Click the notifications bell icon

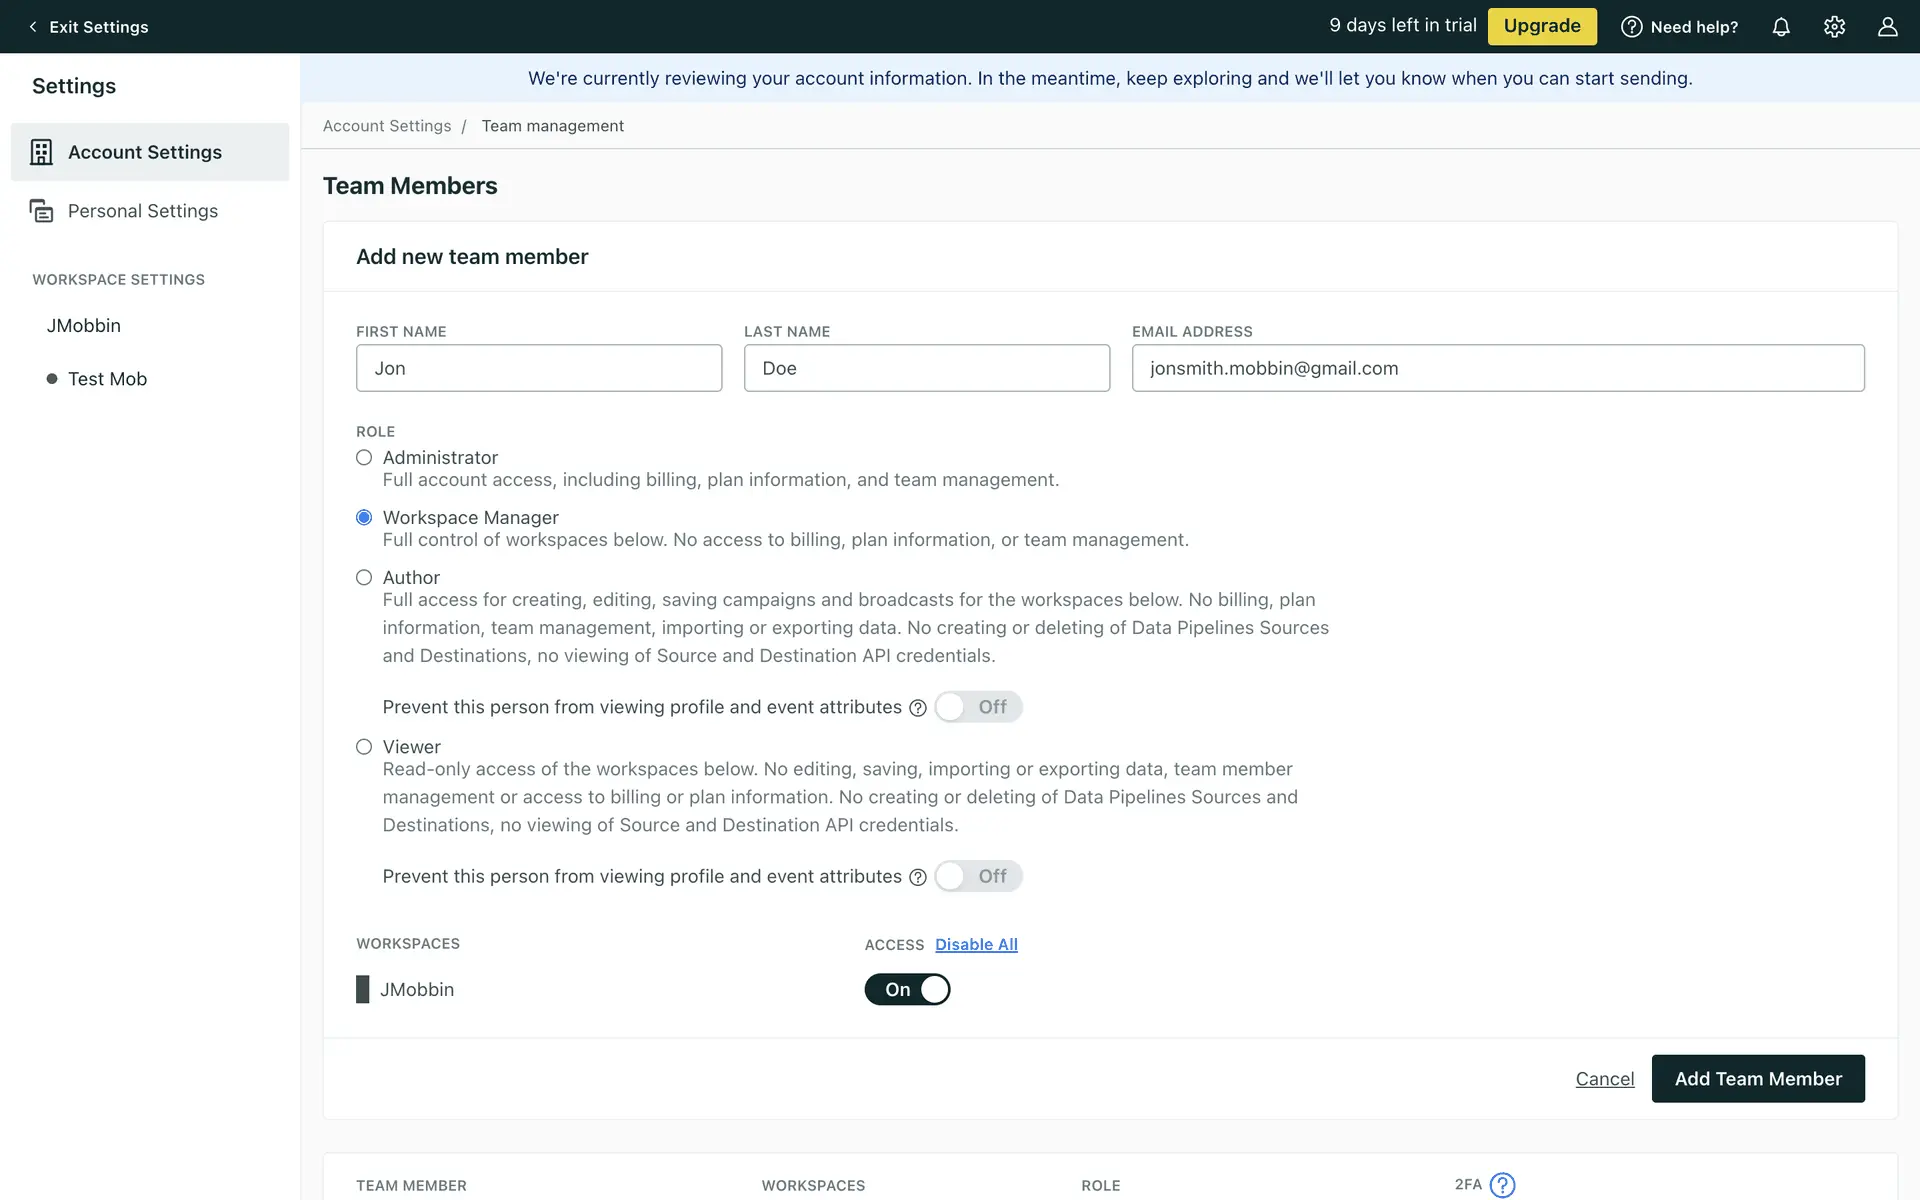pos(1781,27)
